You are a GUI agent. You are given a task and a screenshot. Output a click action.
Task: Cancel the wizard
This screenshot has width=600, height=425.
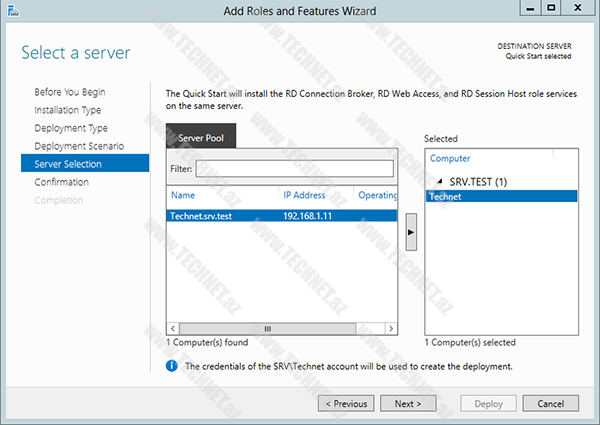click(x=550, y=404)
